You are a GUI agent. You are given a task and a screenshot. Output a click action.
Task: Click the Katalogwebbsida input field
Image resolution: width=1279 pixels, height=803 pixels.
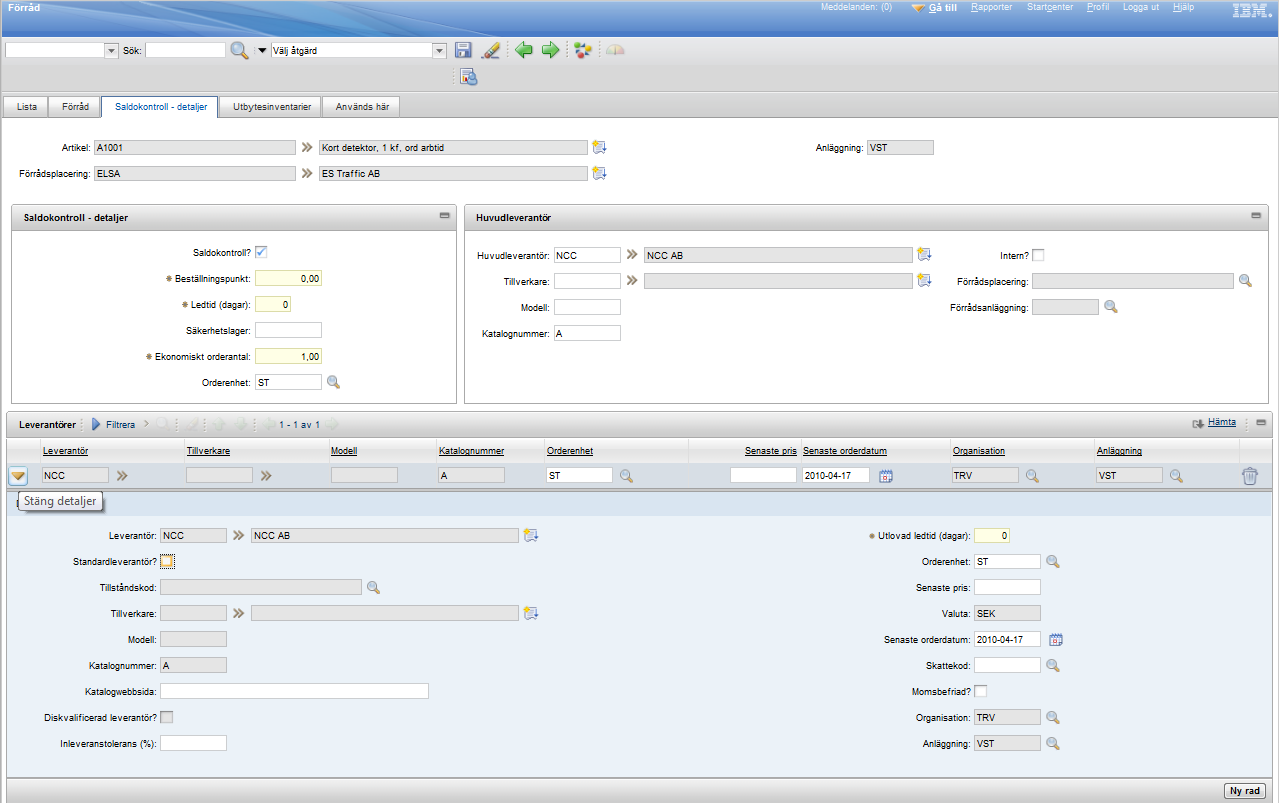pos(294,691)
